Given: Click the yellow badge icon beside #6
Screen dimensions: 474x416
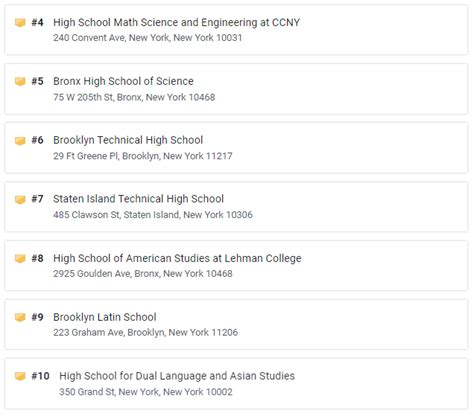Looking at the screenshot, I should (x=20, y=140).
